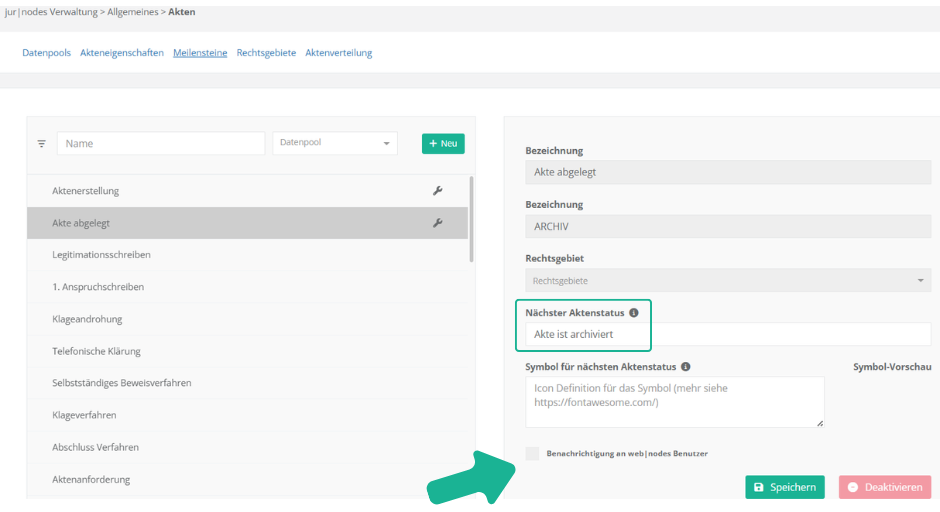Open the Datenpool dropdown filter

(x=334, y=144)
